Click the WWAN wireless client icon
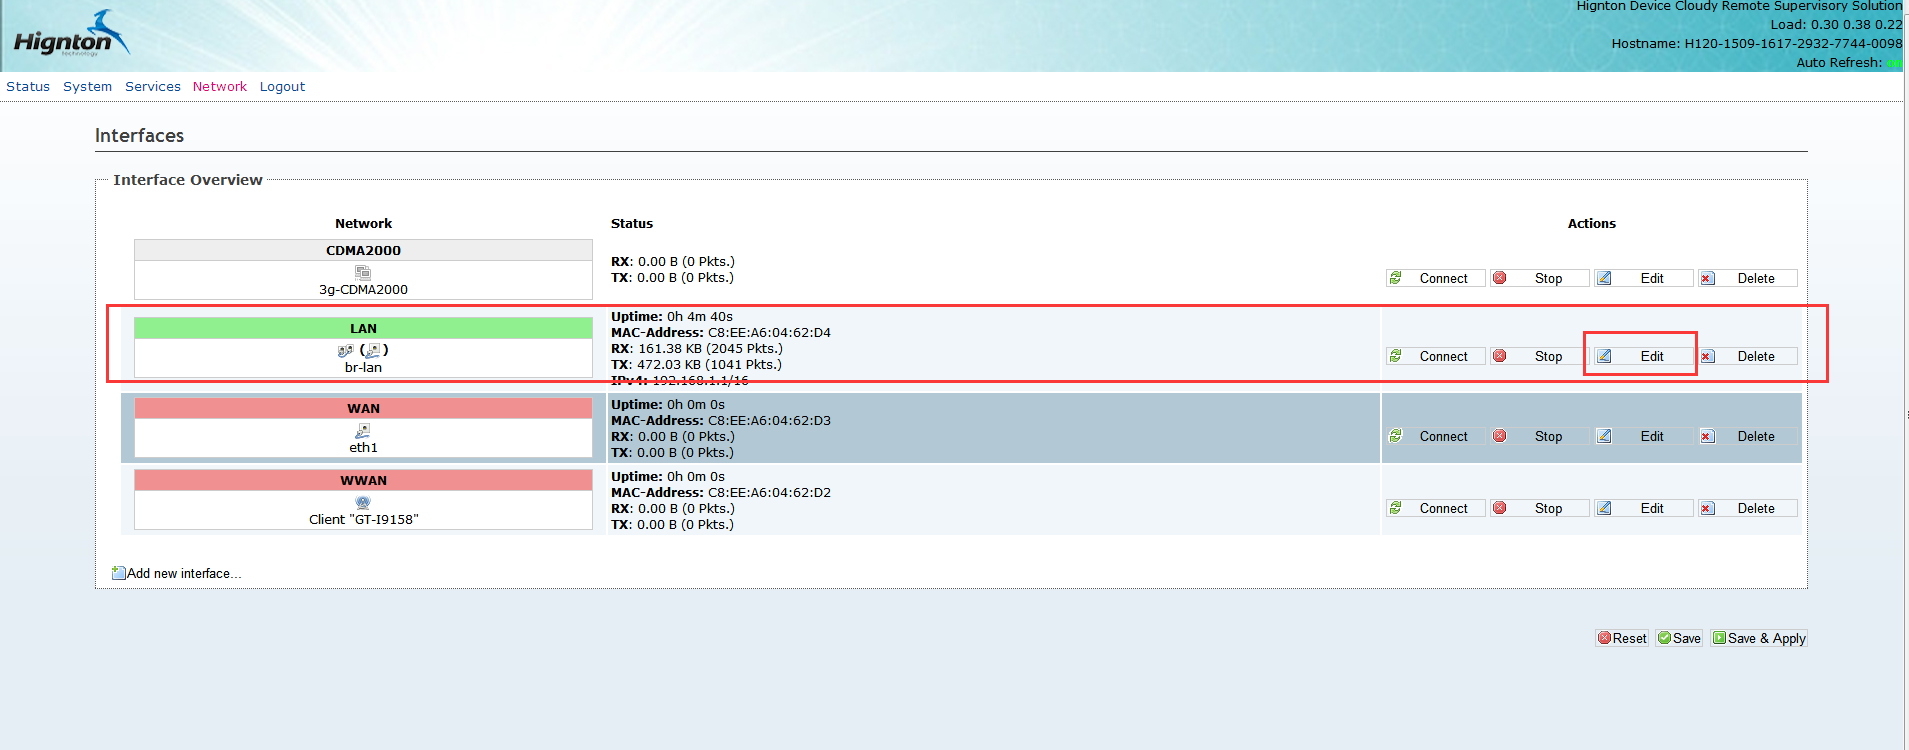Viewport: 1909px width, 750px height. pos(363,503)
